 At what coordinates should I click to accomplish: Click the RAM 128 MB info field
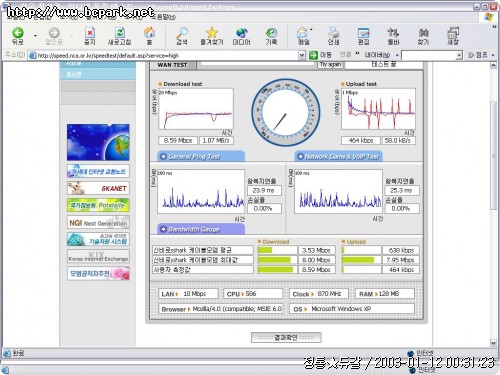(385, 294)
